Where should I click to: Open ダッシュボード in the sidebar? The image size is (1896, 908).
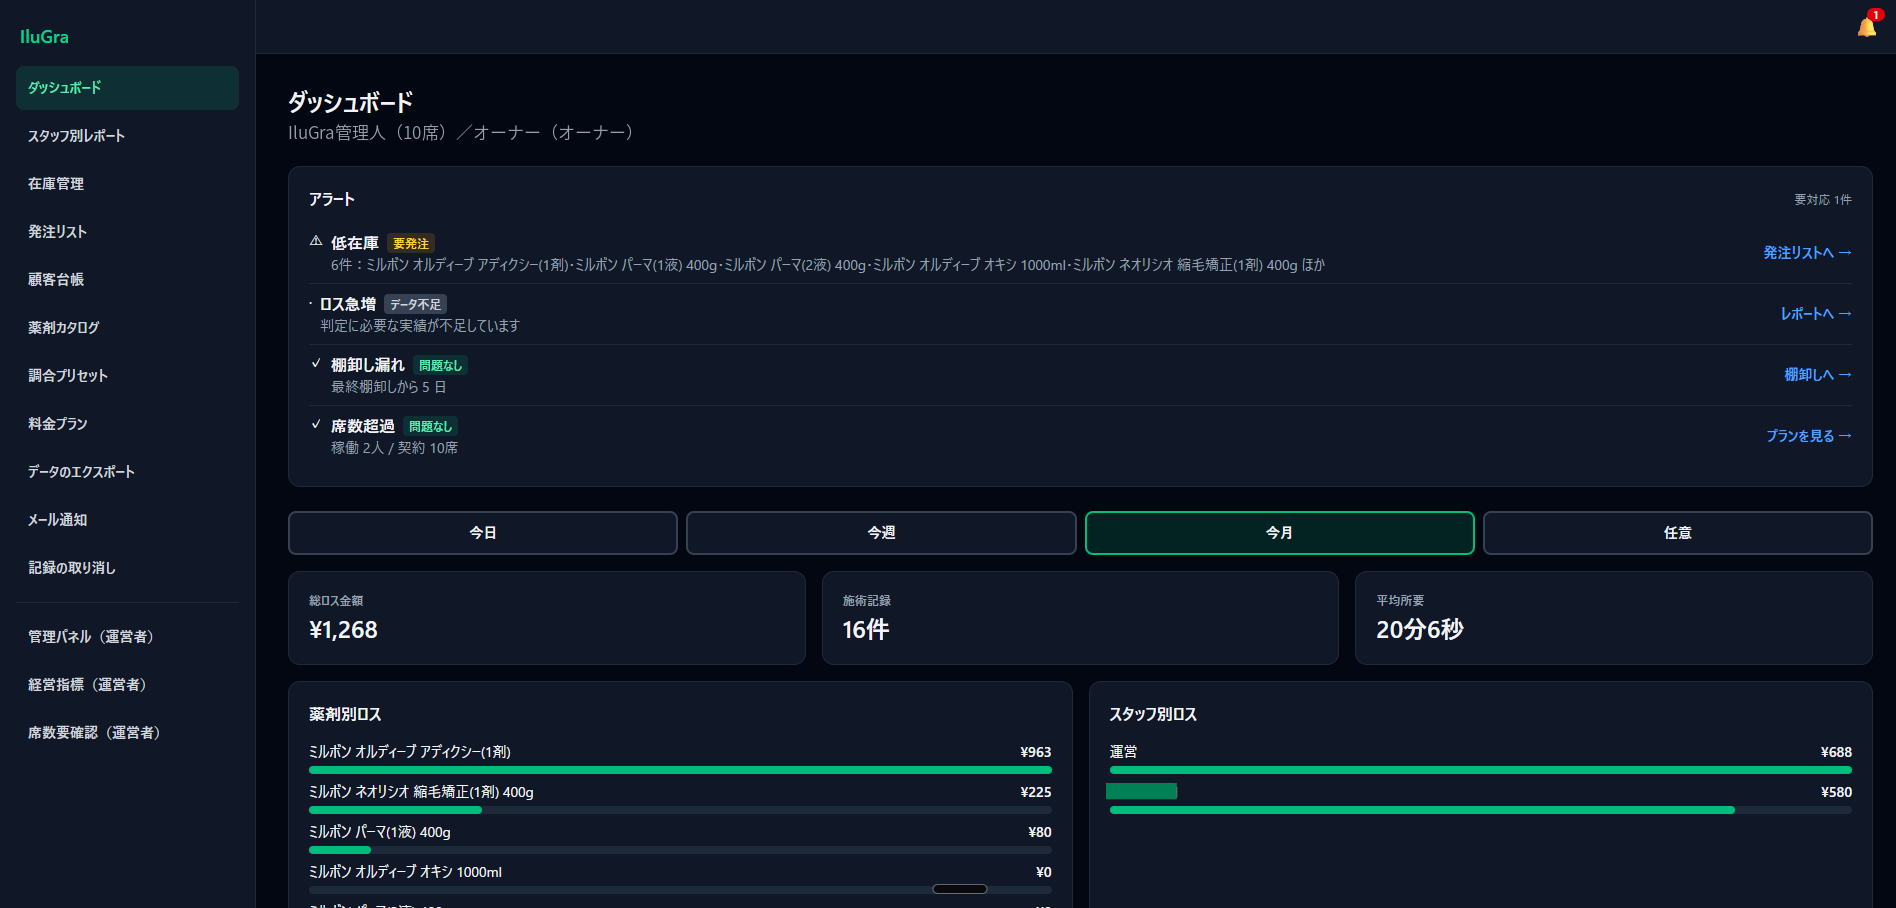[x=127, y=88]
